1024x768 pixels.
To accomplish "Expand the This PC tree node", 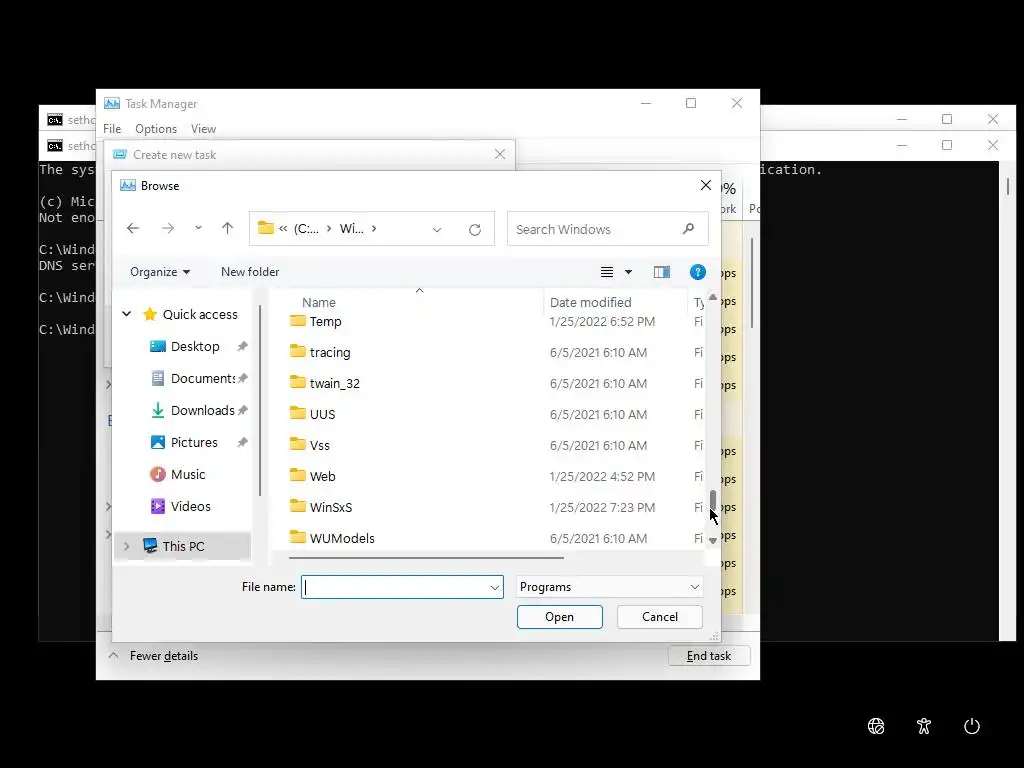I will click(x=127, y=546).
